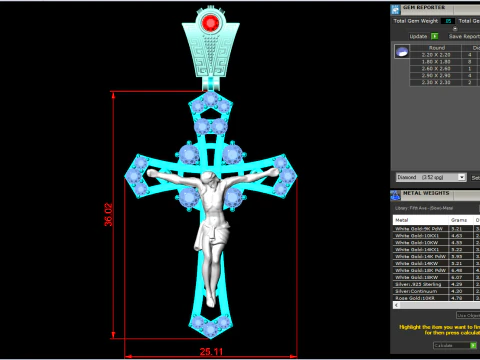This screenshot has width=480, height=360.
Task: Click the Calculate button
Action: (455, 346)
